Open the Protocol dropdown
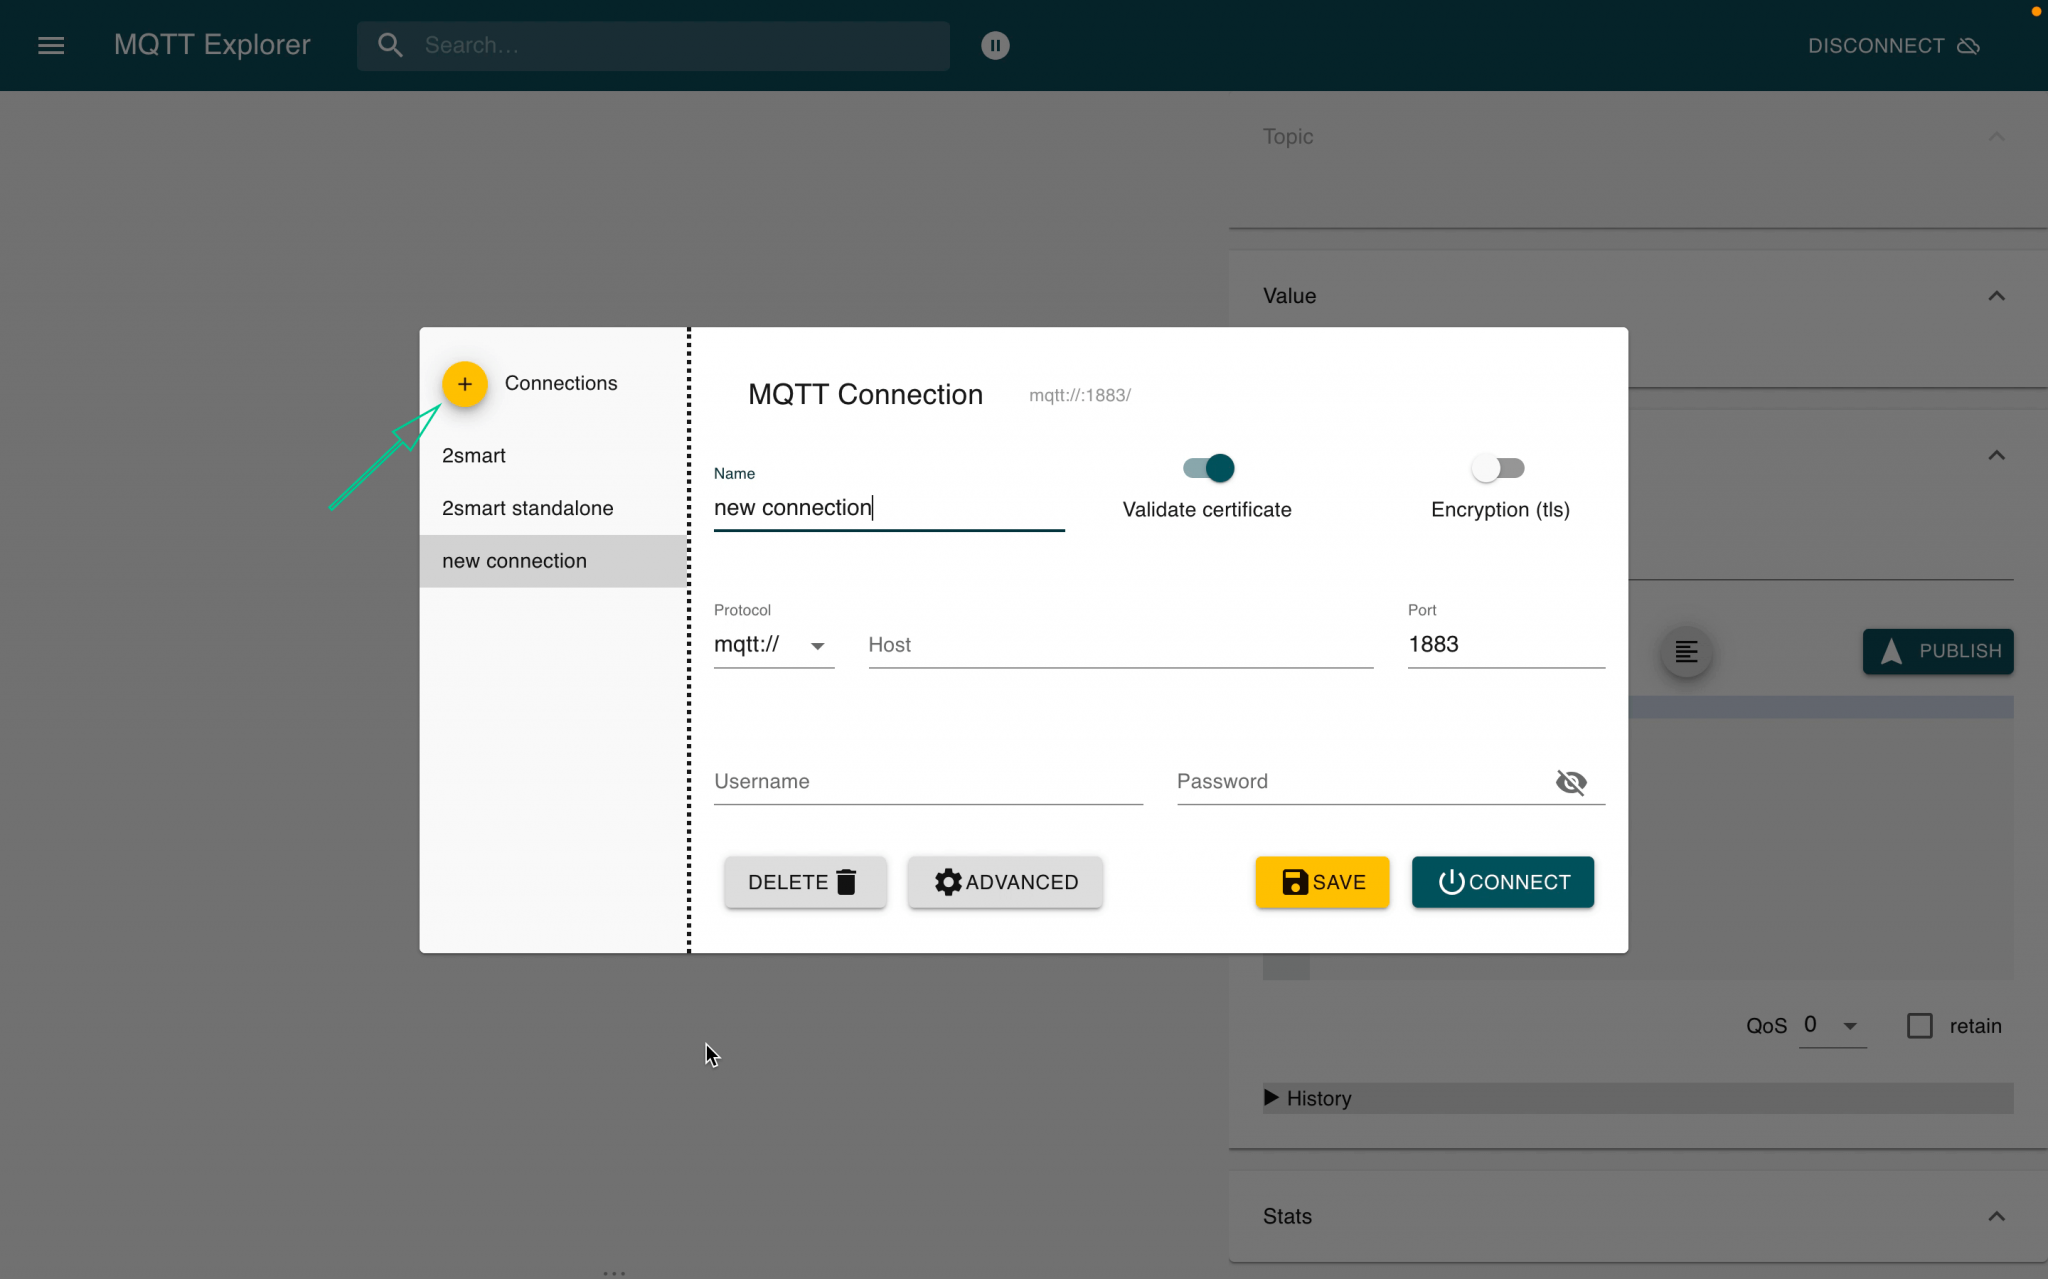The width and height of the screenshot is (2048, 1279). point(818,646)
